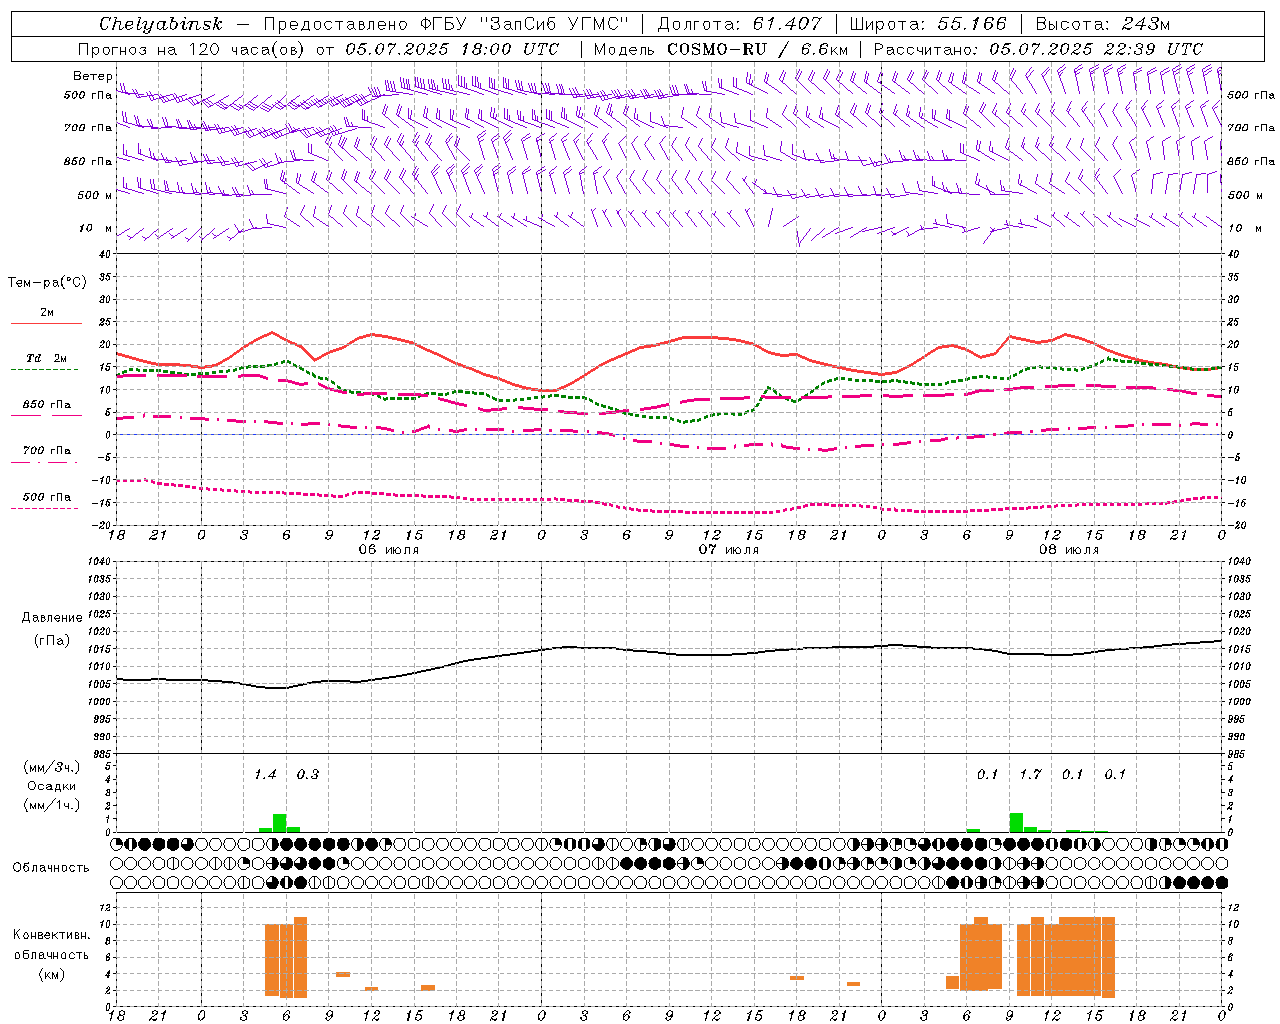Viewport: 1280px width, 1024px height.
Task: Select the 700 гПа dash-dot temperature legend entry
Action: tap(47, 451)
